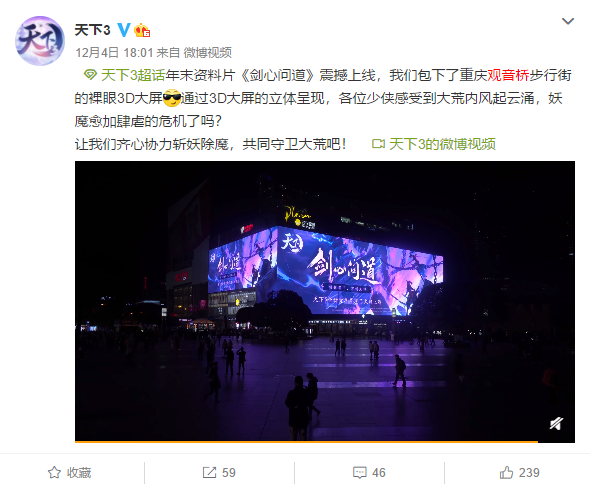Repost using the share icon 59

tap(219, 472)
